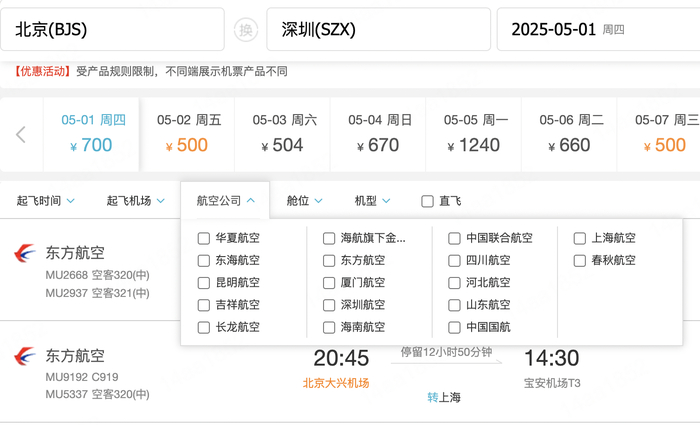Click the 2025-05-01 date field
The height and width of the screenshot is (425, 700).
click(595, 30)
